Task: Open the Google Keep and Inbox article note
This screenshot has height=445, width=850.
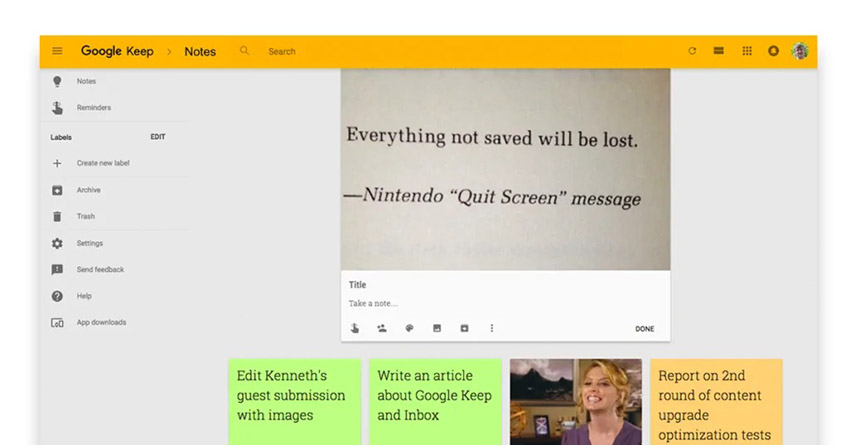Action: [x=435, y=402]
